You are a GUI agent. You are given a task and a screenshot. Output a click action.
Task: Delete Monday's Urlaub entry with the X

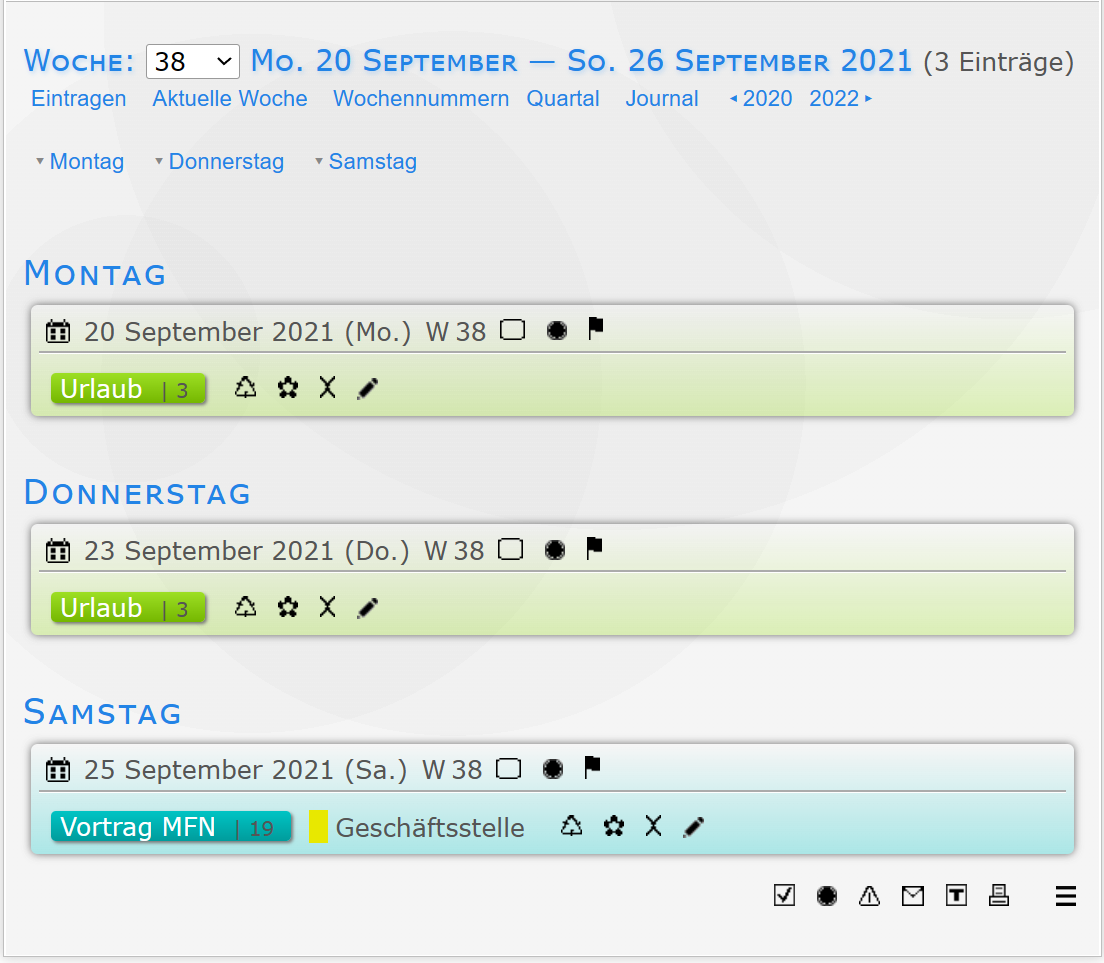tap(327, 387)
